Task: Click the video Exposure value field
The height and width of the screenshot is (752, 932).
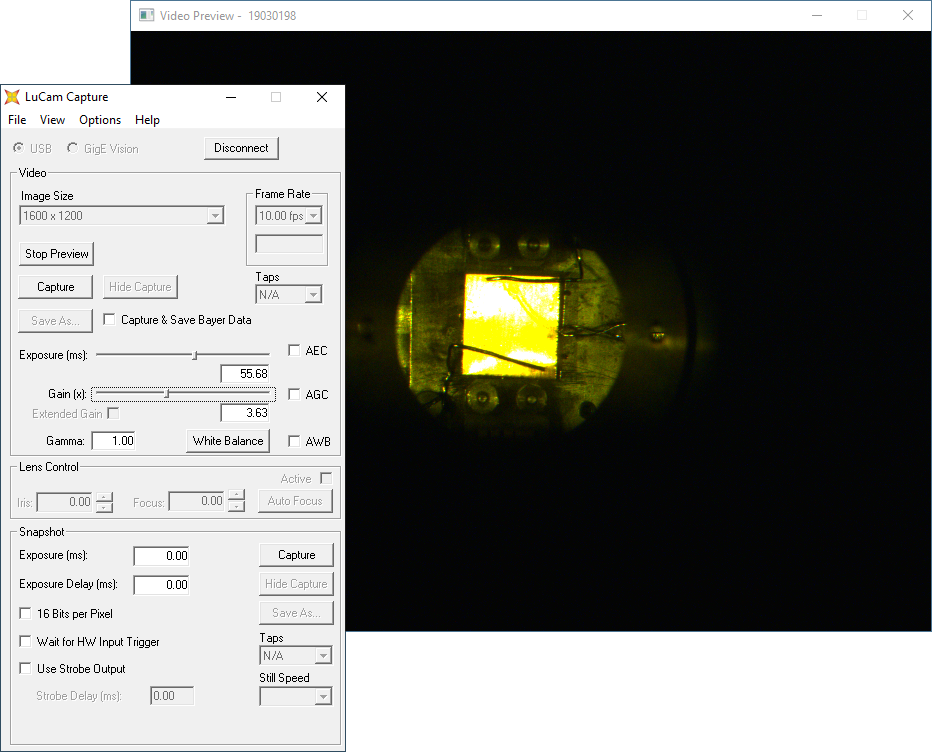Action: click(x=245, y=374)
